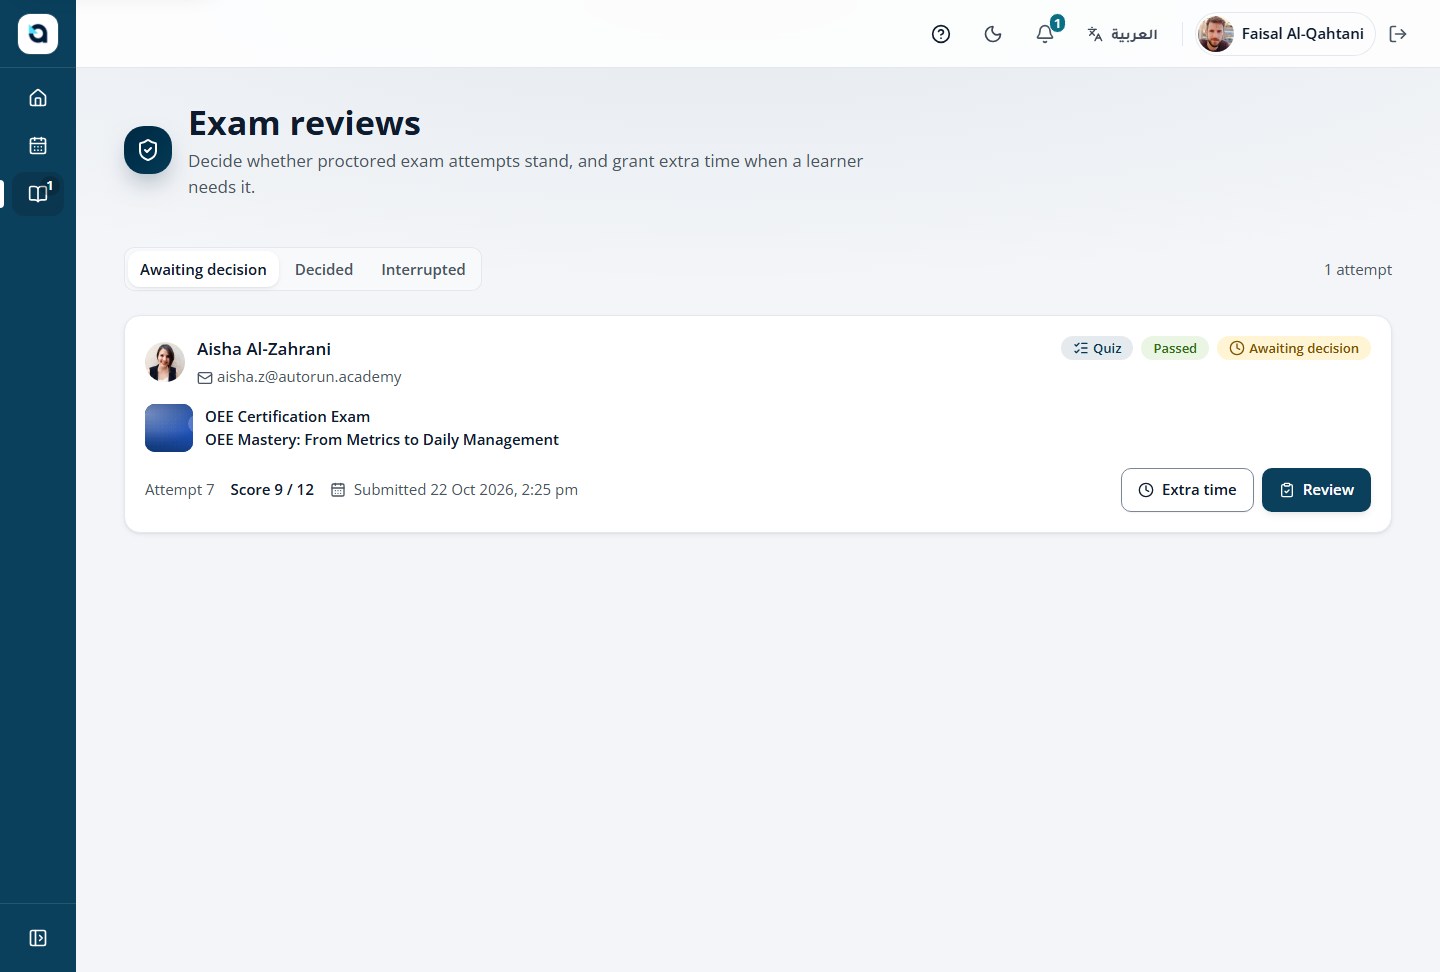Go to Home in sidebar
The height and width of the screenshot is (972, 1440).
[38, 98]
